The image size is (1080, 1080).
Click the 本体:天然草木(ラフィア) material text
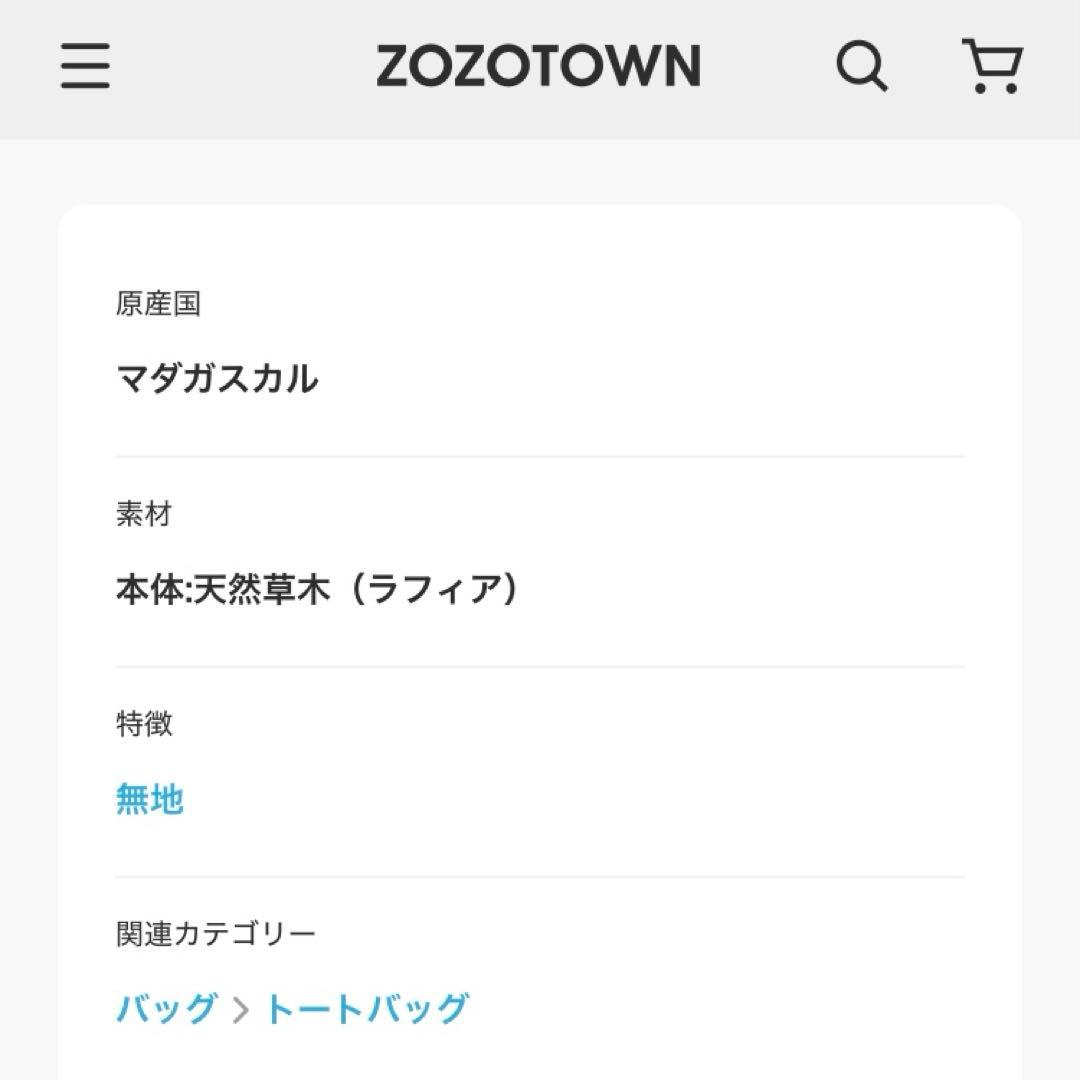tap(318, 590)
